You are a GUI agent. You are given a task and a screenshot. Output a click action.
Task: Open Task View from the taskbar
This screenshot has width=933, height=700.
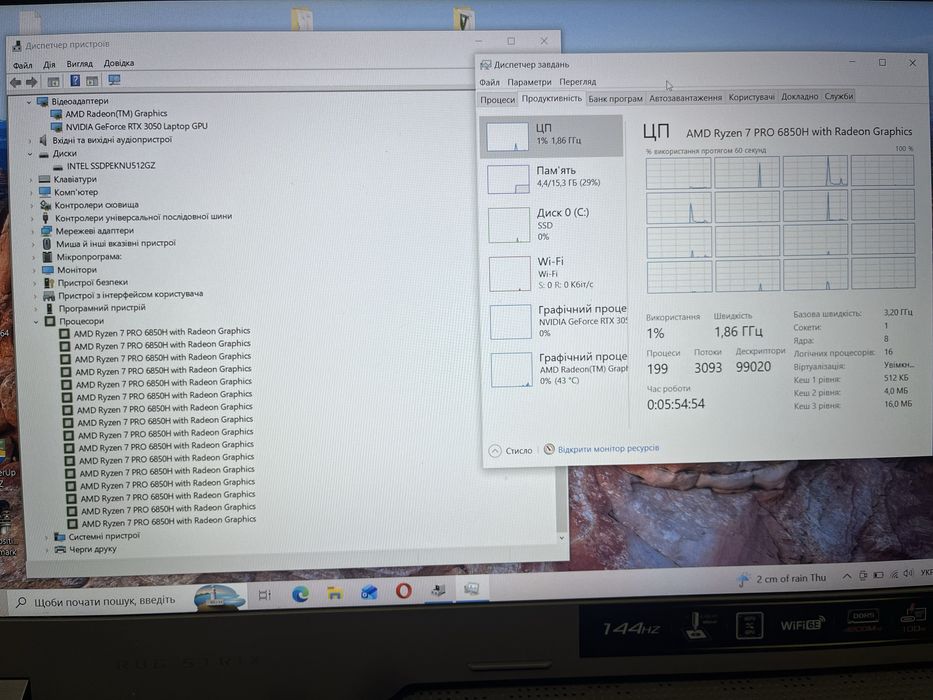(x=265, y=594)
